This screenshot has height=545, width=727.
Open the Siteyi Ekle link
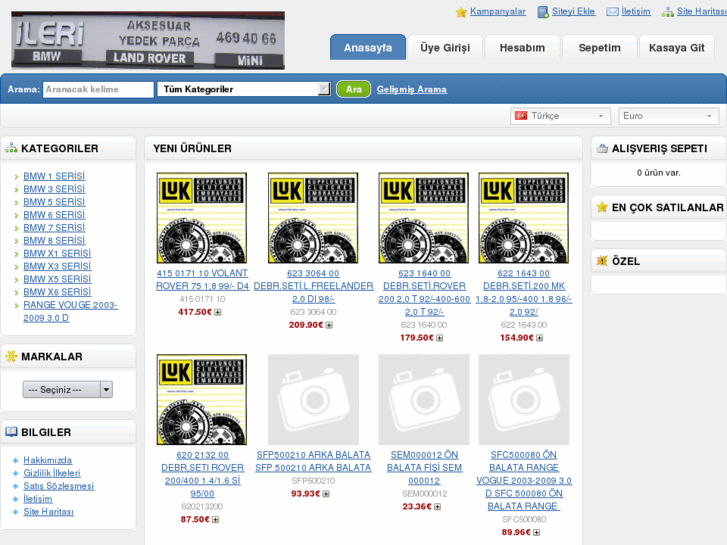[574, 12]
